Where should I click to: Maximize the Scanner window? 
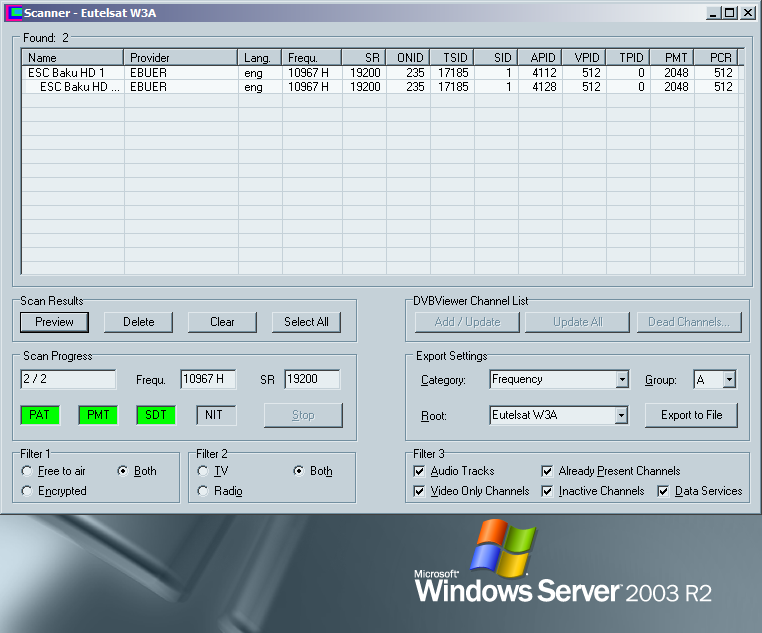[729, 13]
